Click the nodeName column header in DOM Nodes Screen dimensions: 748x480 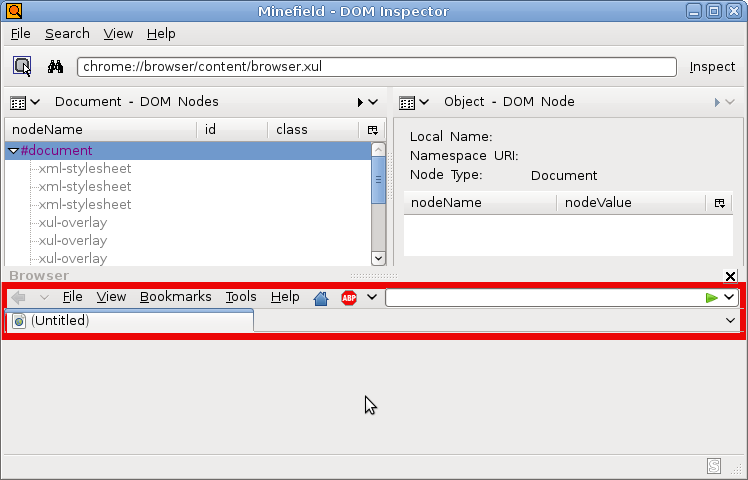click(x=101, y=130)
